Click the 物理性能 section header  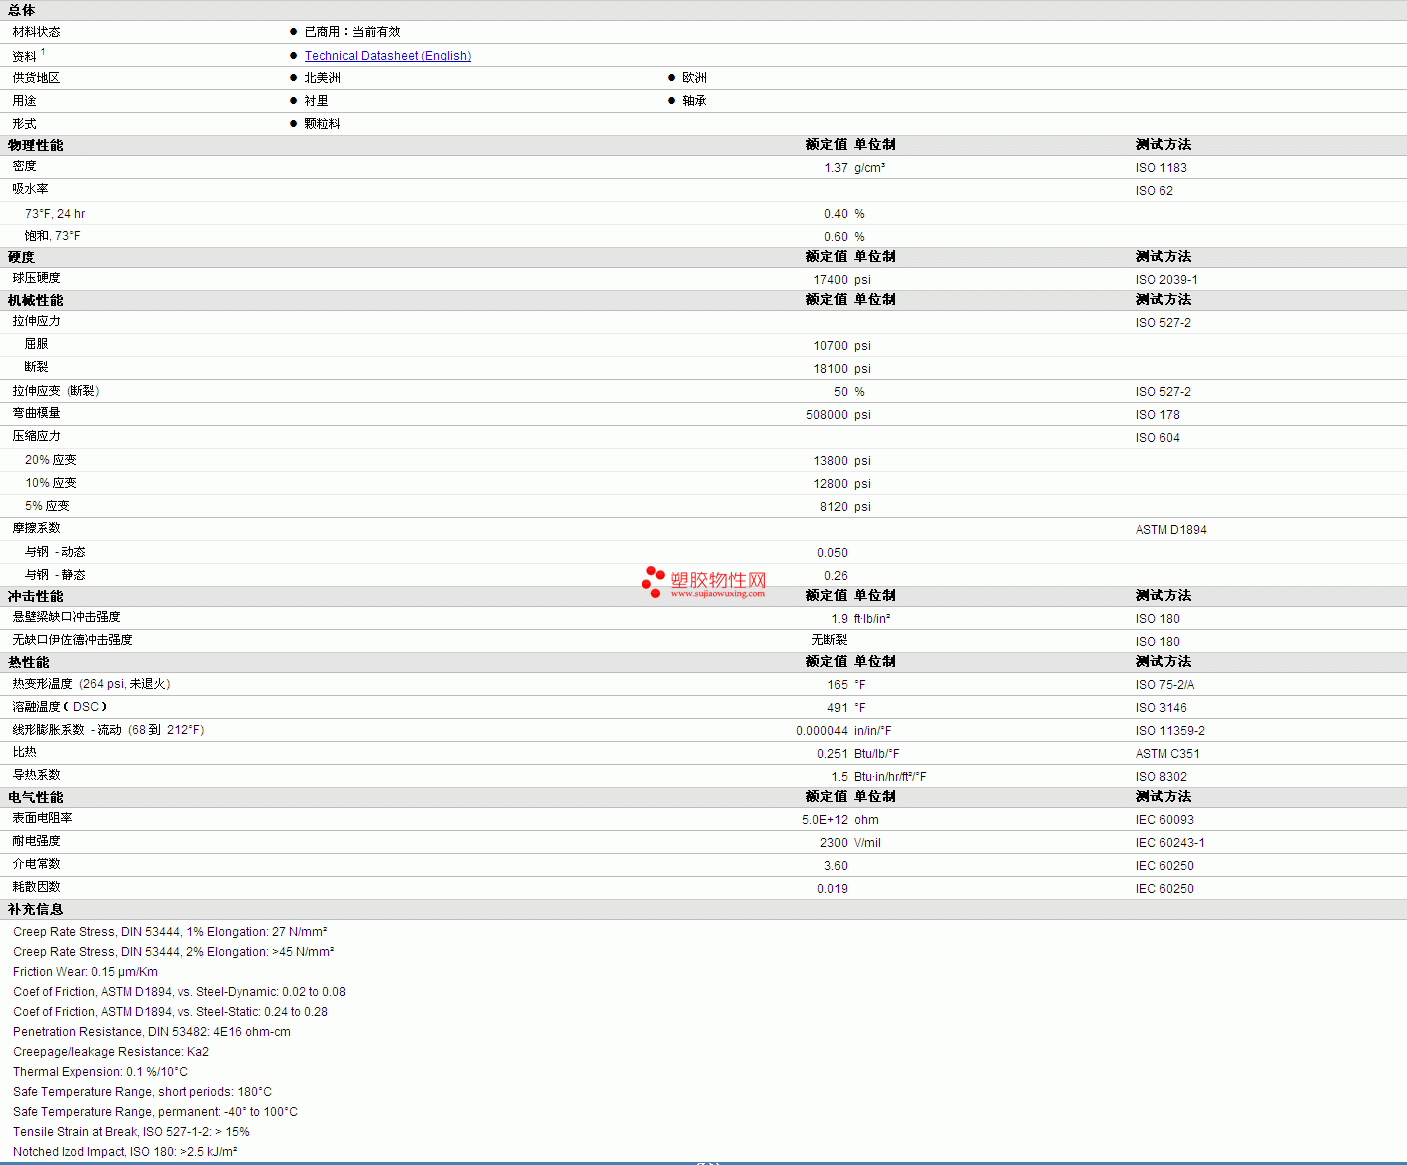(x=36, y=145)
